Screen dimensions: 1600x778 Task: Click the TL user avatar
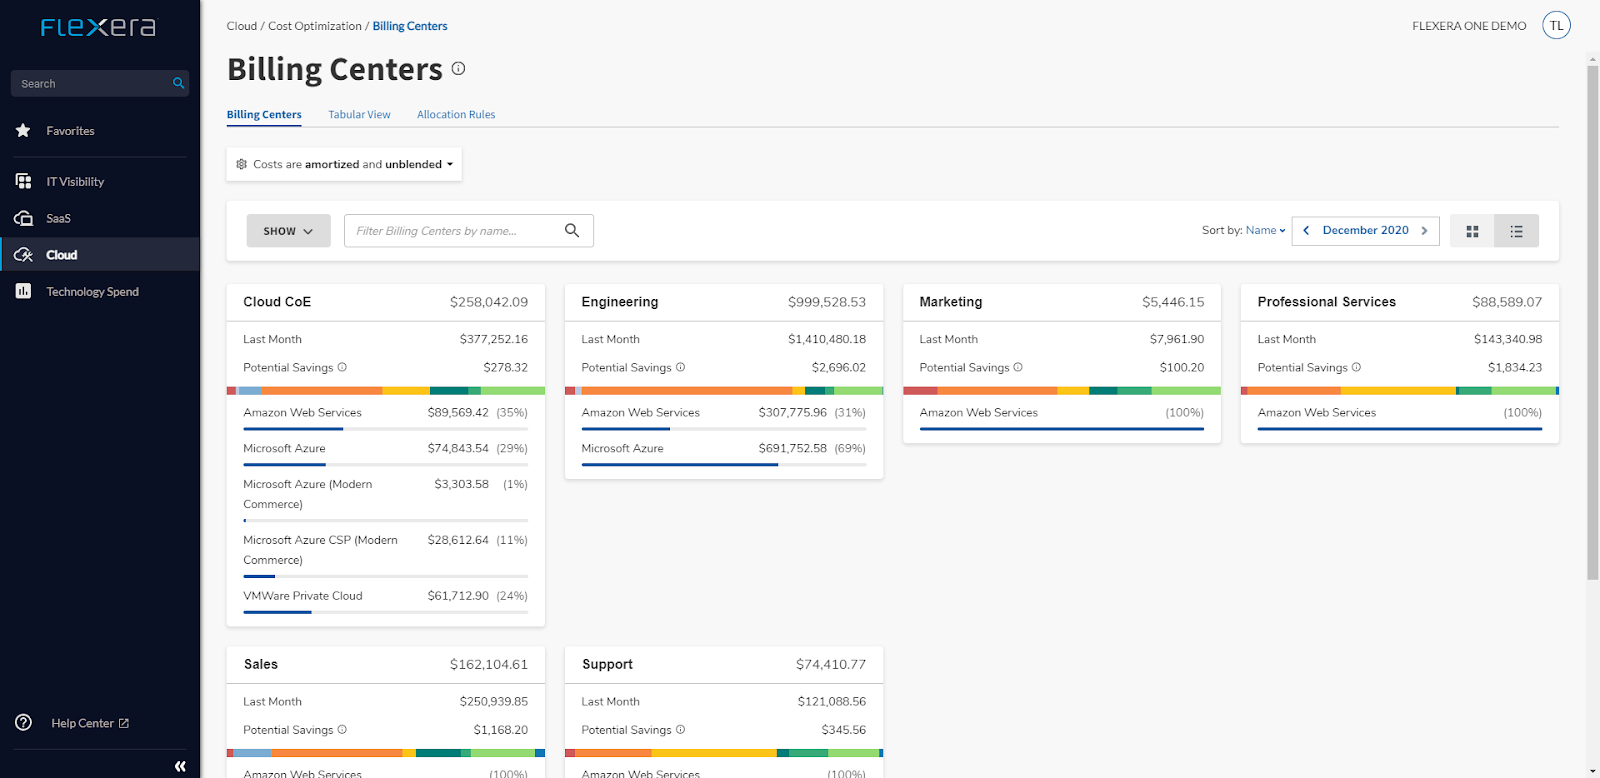1556,26
